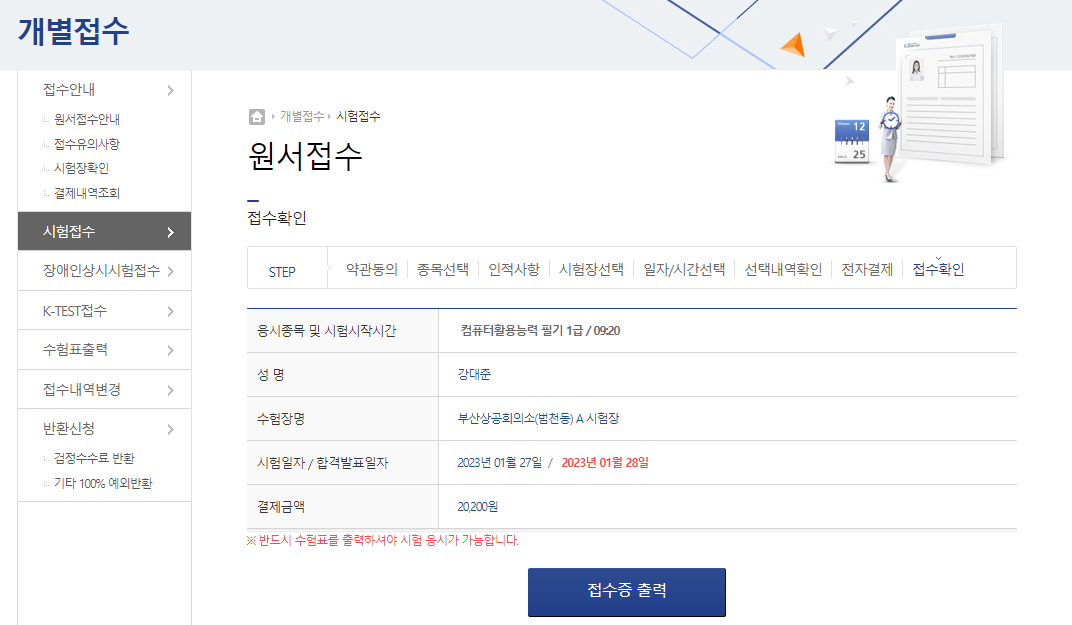Open 검정수수료 반환 submenu link
The image size is (1072, 625).
[x=94, y=458]
